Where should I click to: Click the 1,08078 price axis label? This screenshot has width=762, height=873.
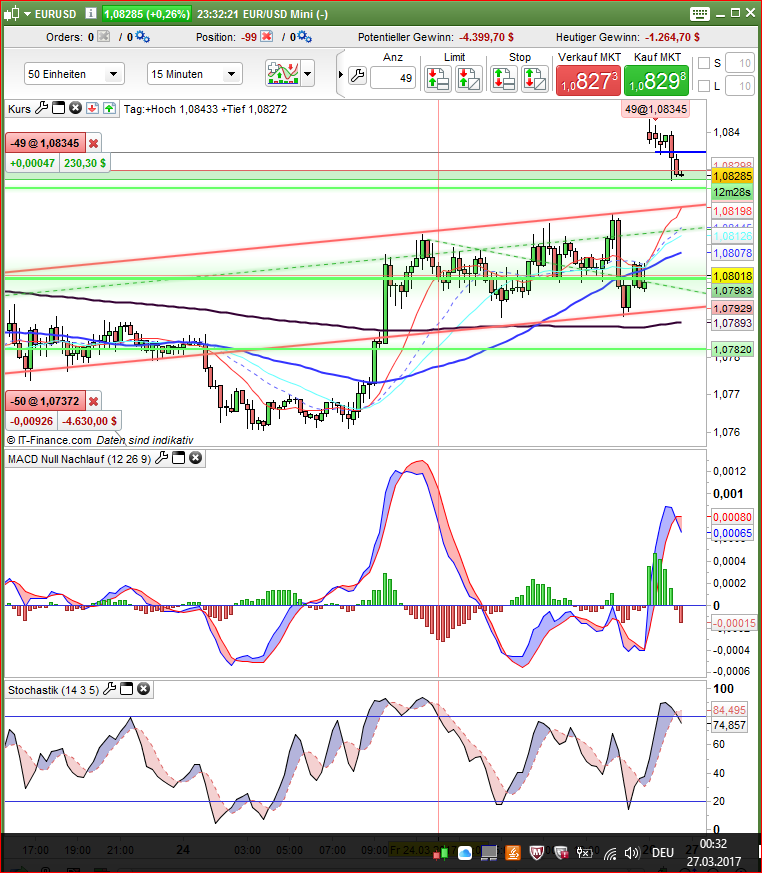732,253
